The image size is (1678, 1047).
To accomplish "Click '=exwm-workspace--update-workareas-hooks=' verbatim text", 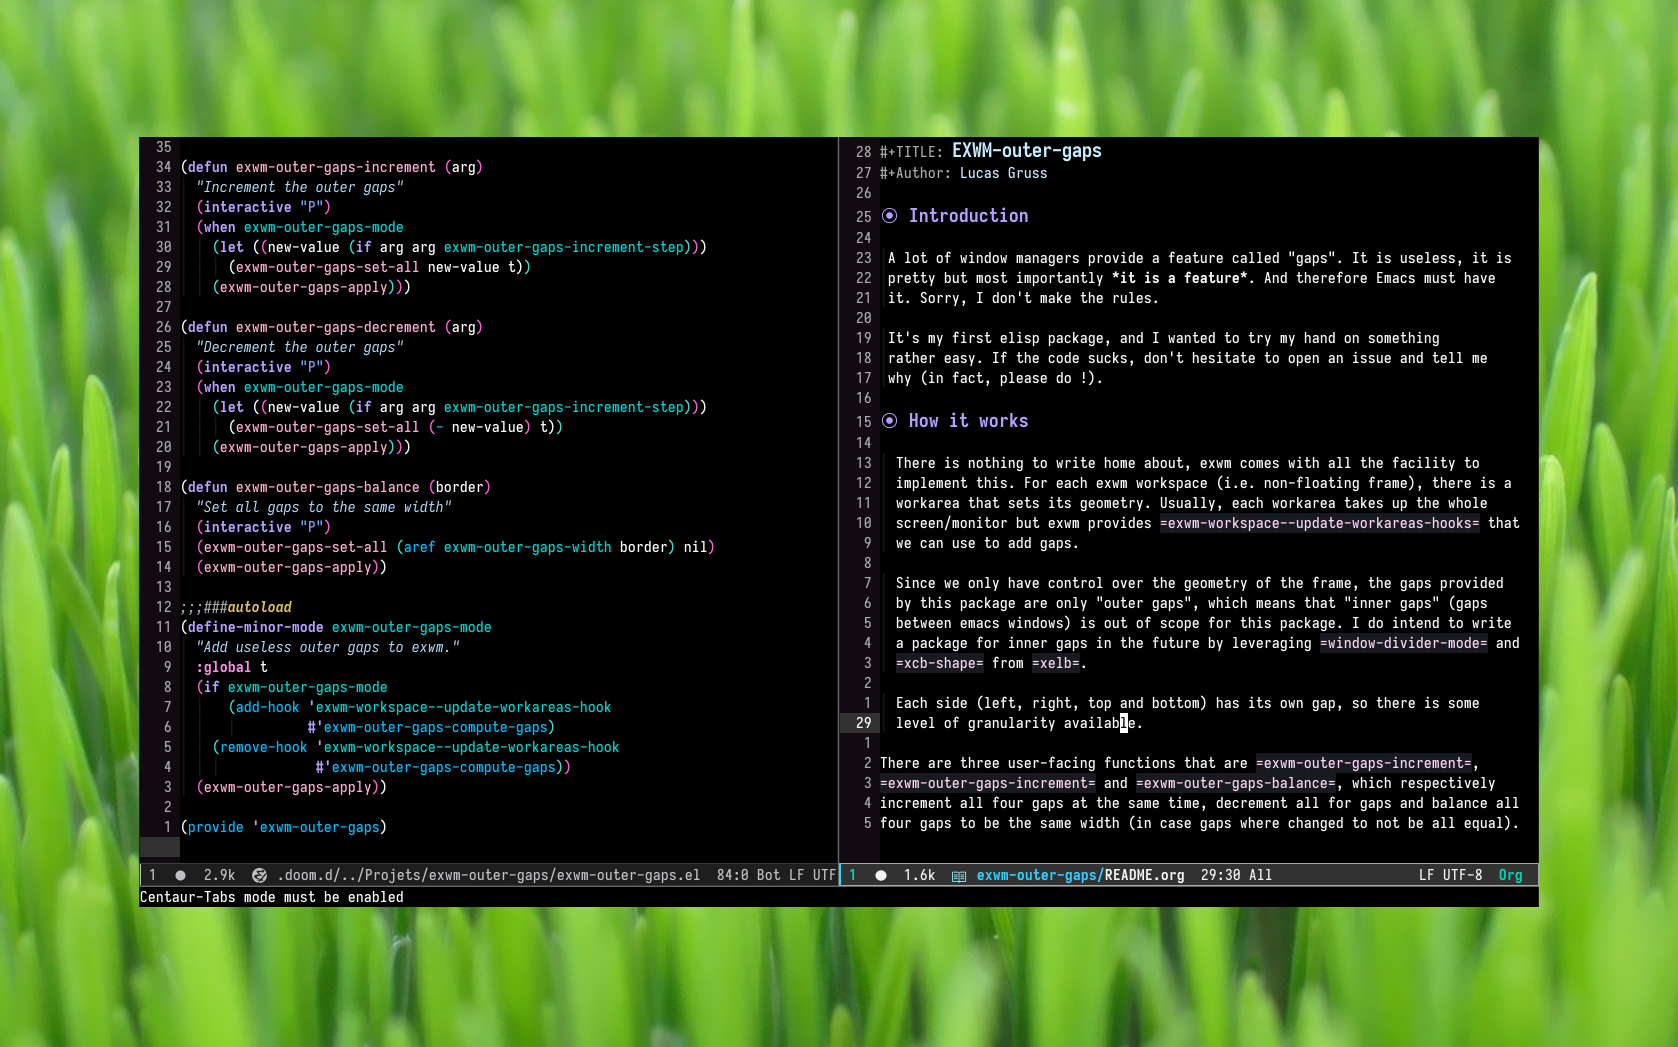I will coord(1319,523).
